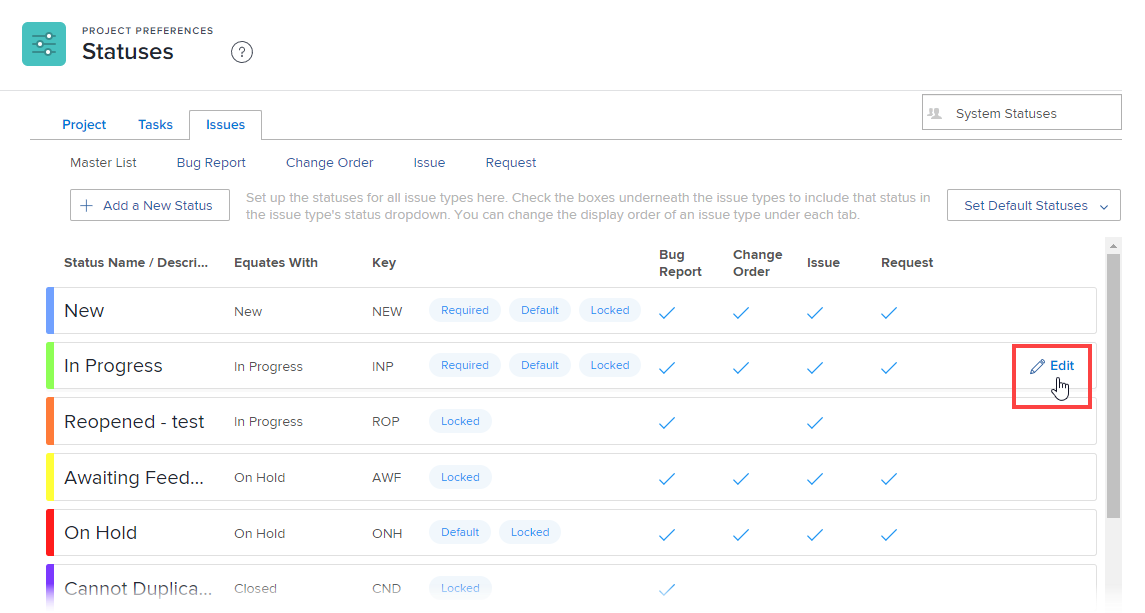This screenshot has height=613, width=1145.
Task: Click the Add a New Status button
Action: point(149,206)
